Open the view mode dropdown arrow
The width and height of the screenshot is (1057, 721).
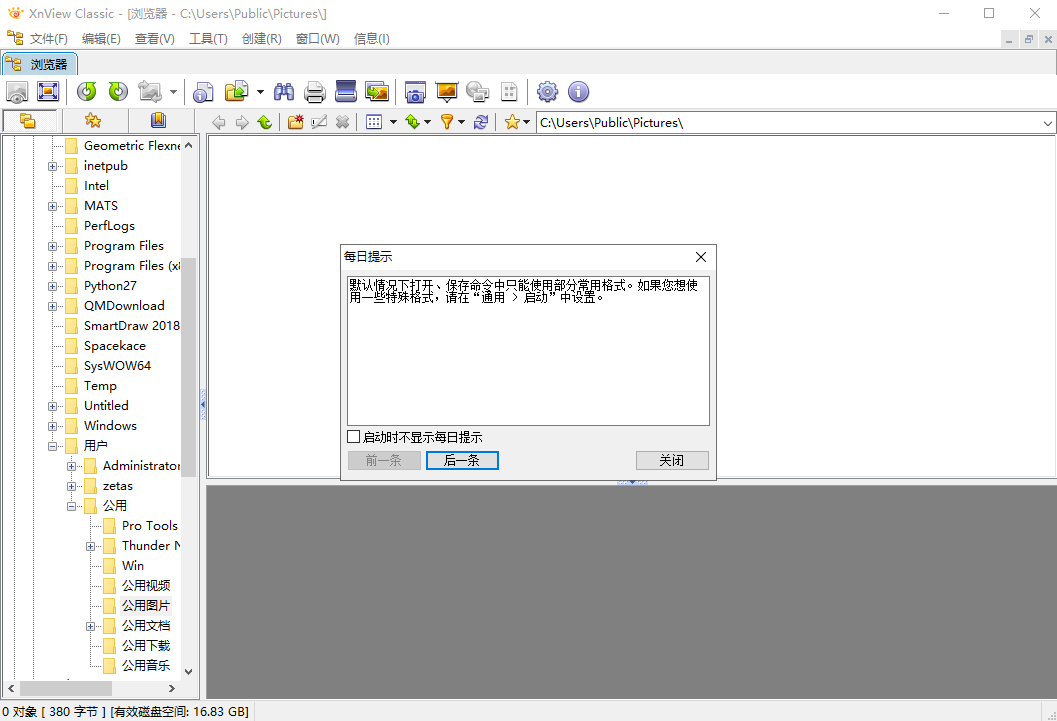coord(393,122)
